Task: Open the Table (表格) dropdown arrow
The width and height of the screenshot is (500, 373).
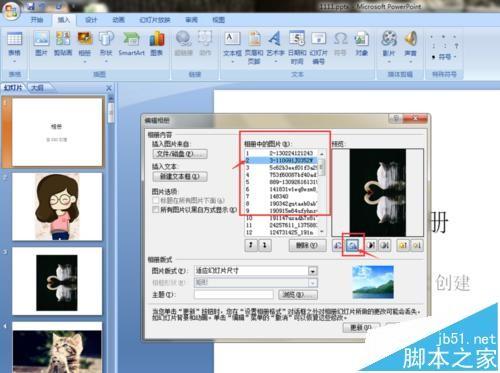Action: (x=15, y=62)
